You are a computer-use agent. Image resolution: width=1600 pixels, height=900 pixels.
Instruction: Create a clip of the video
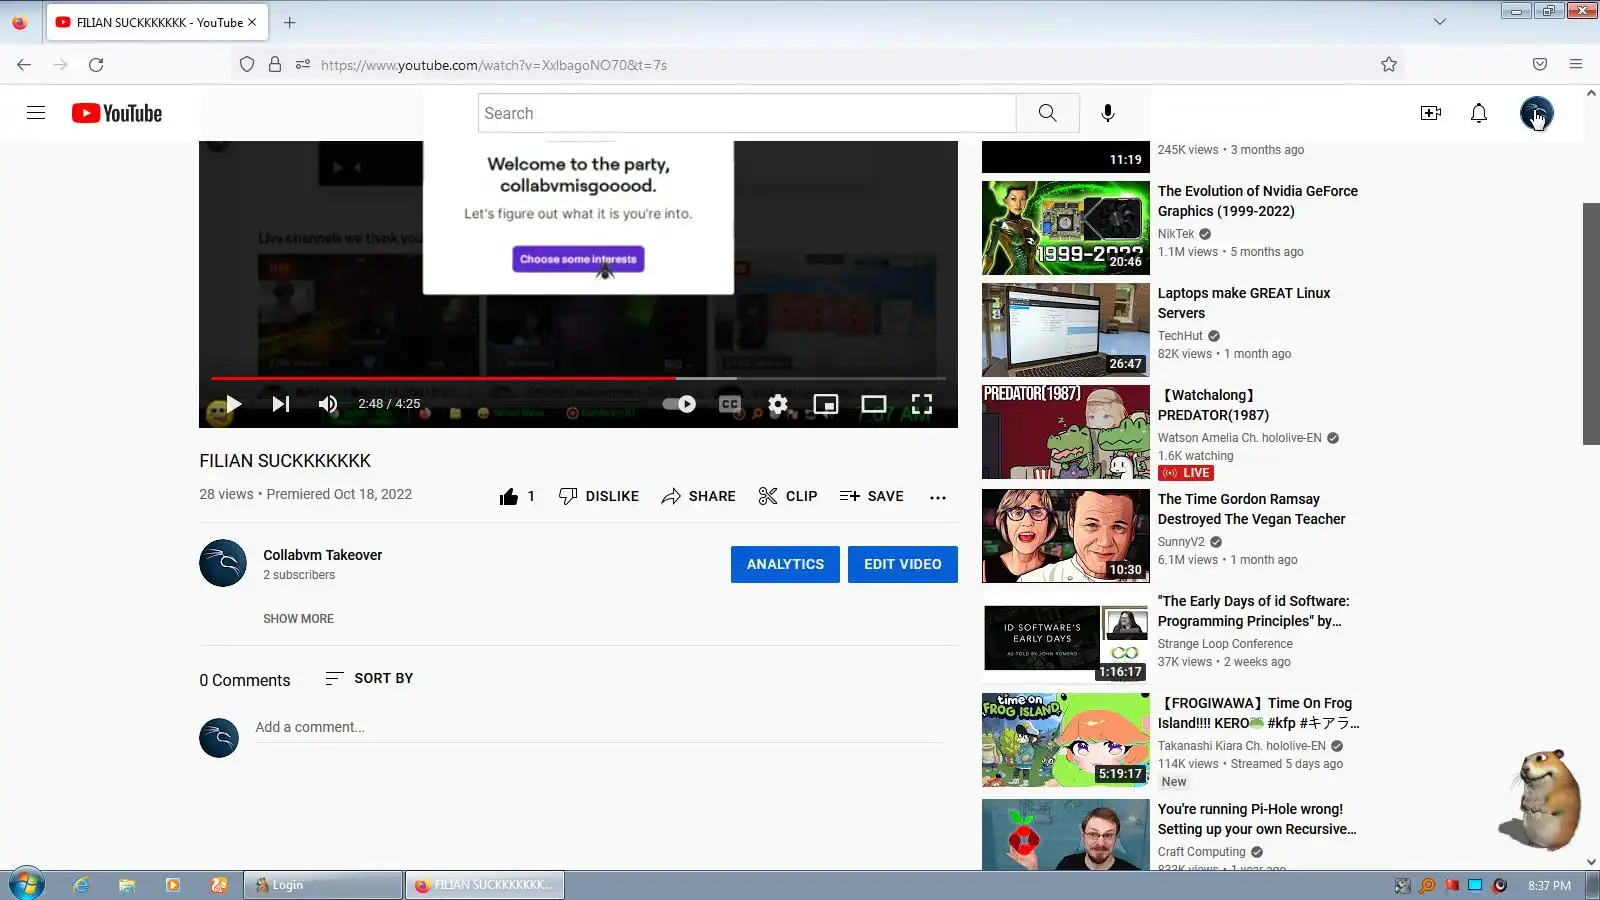coord(788,496)
